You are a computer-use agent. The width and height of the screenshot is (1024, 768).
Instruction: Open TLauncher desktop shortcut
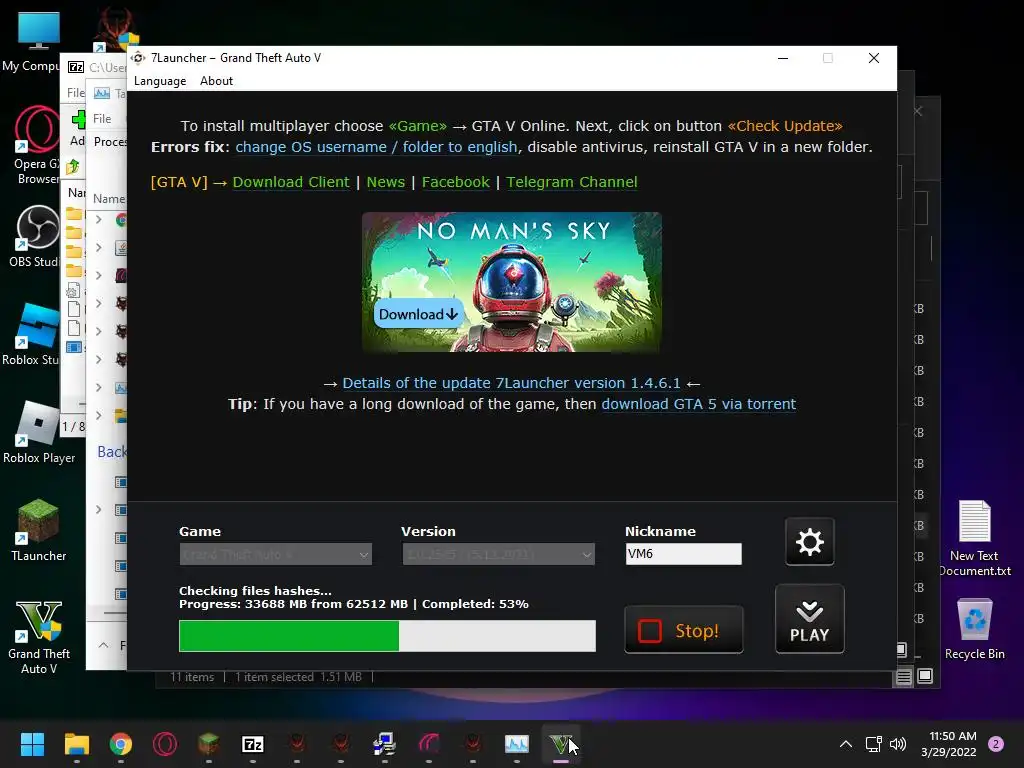(x=39, y=530)
